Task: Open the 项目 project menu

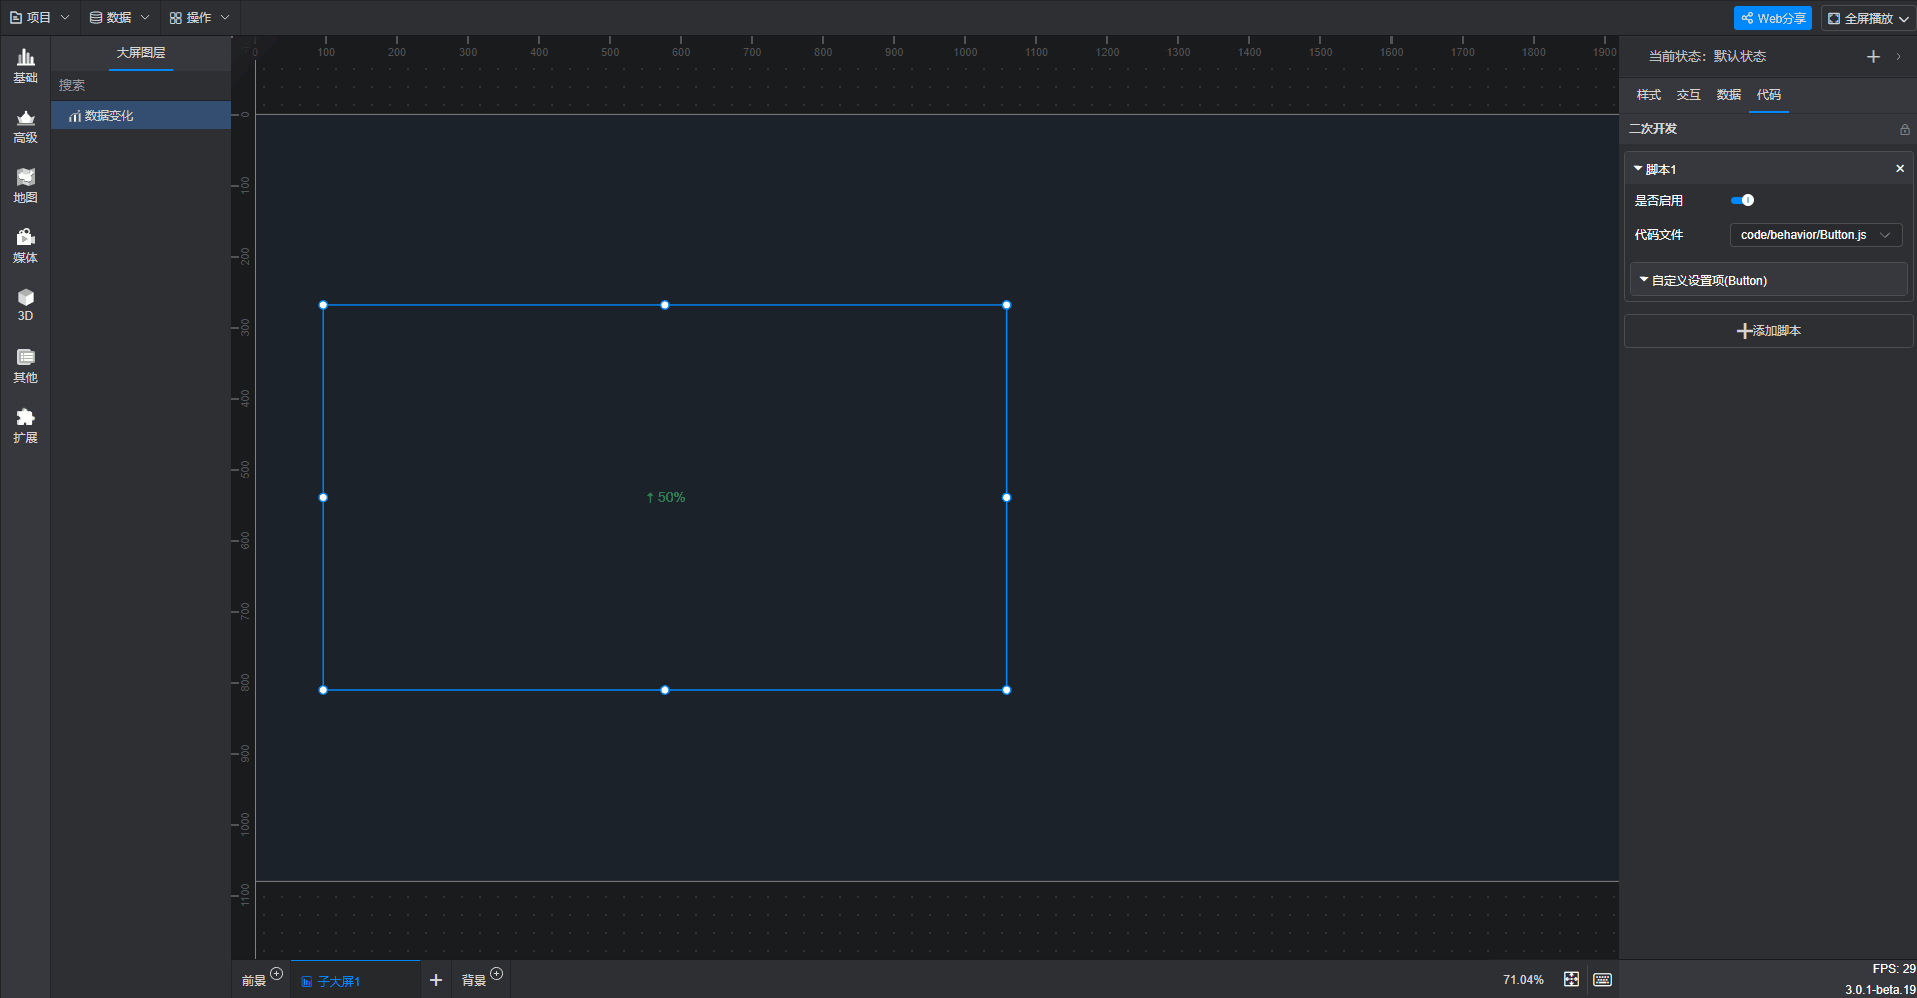Action: [39, 17]
